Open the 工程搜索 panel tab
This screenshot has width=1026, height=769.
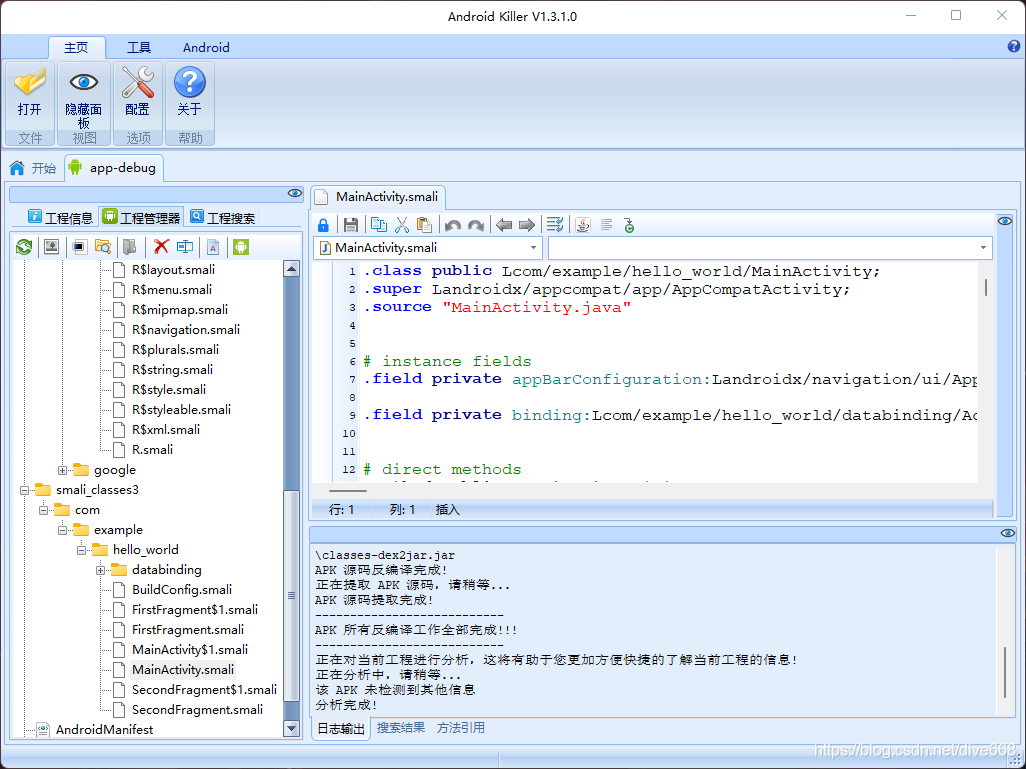pos(223,217)
